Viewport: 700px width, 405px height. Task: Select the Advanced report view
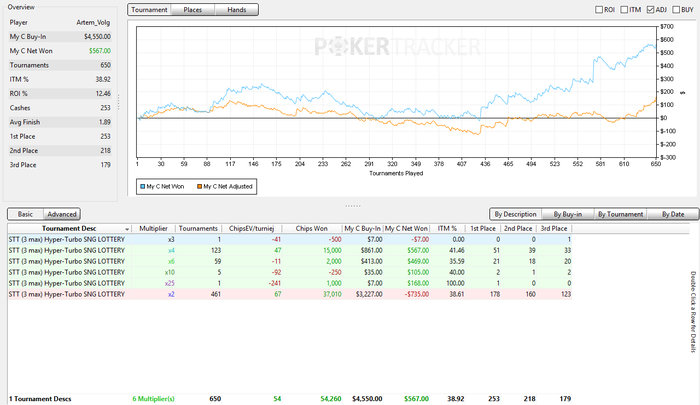62,214
